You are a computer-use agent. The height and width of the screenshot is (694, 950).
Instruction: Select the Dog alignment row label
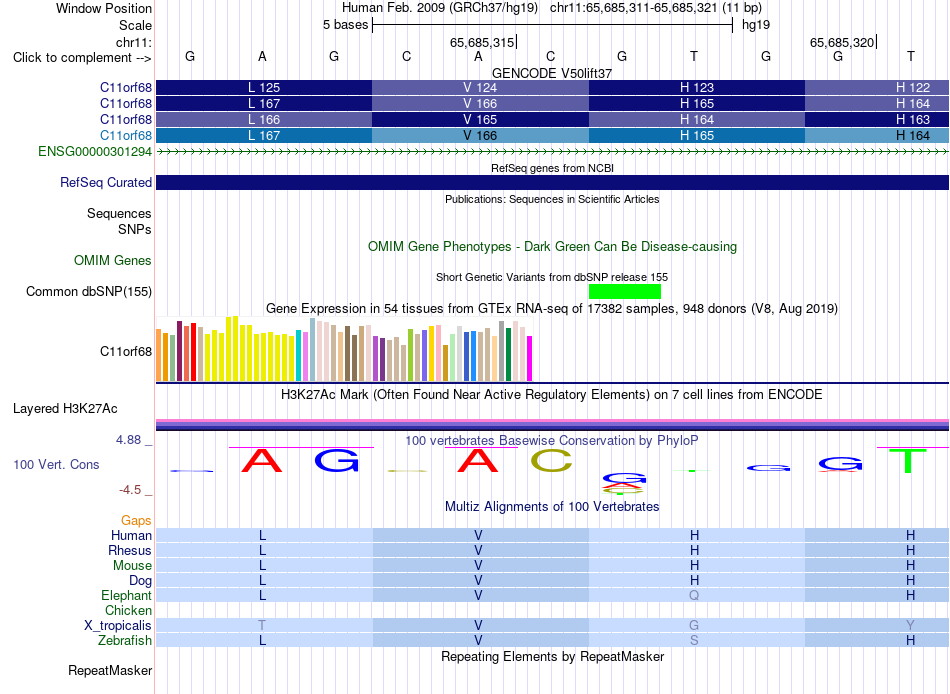click(x=140, y=581)
